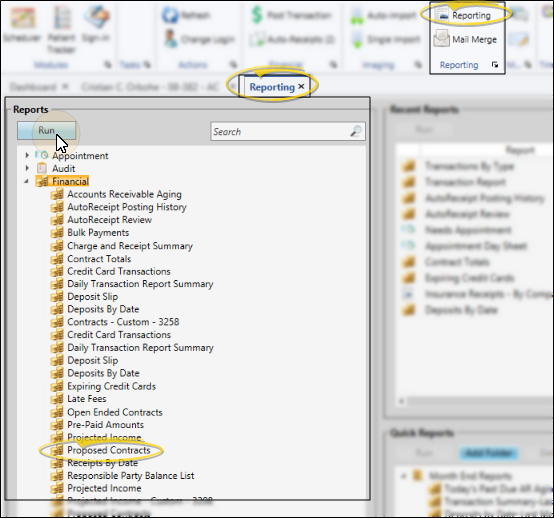
Task: Click the Audit category clipboard icon
Action: 42,168
